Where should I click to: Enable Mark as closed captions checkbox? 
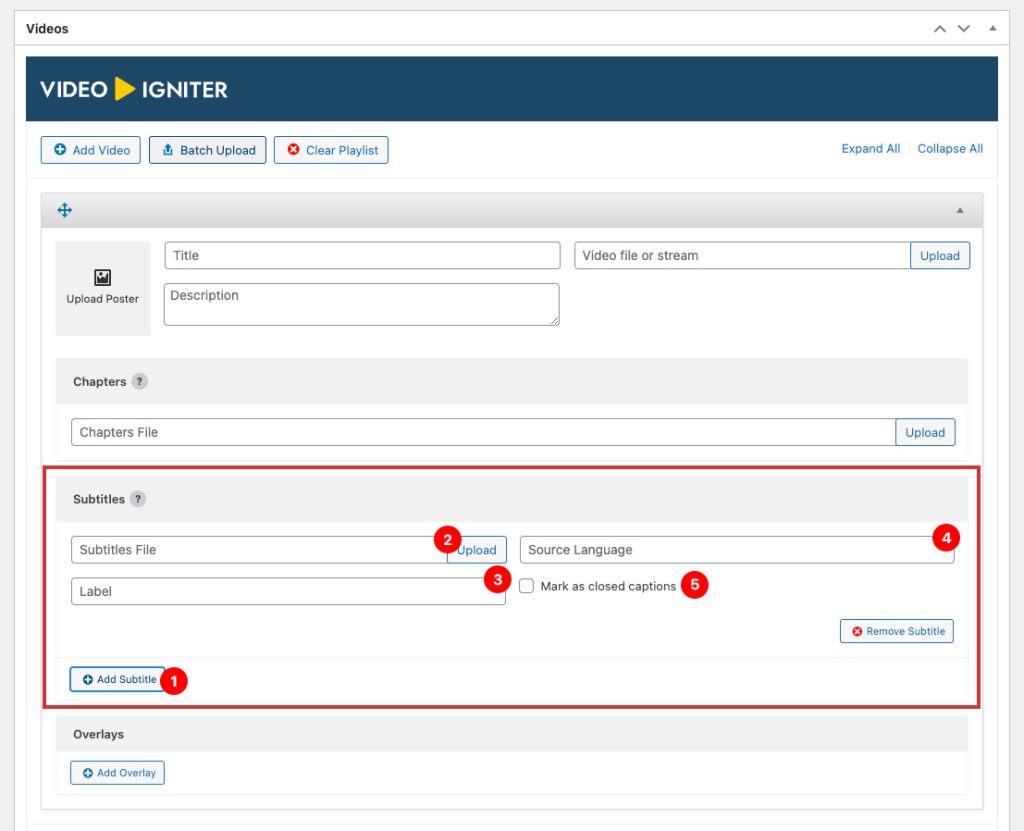(x=527, y=586)
